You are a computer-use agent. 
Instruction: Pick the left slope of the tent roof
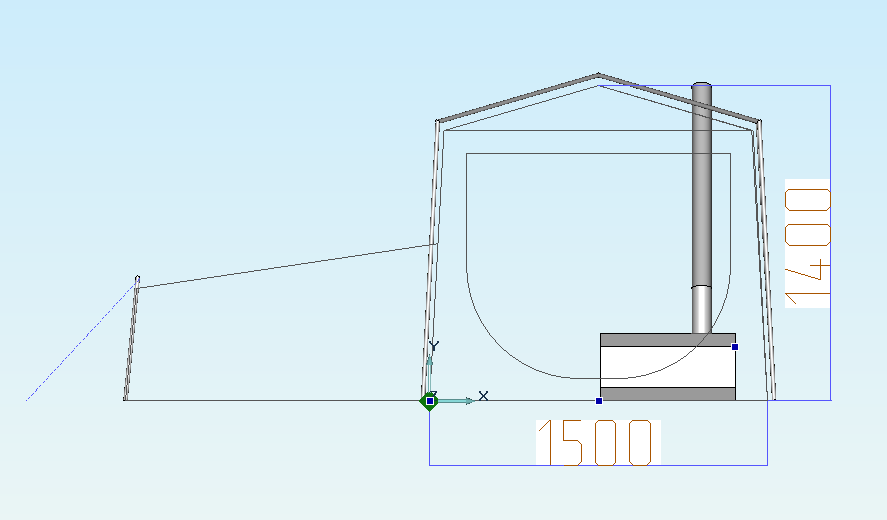point(516,98)
